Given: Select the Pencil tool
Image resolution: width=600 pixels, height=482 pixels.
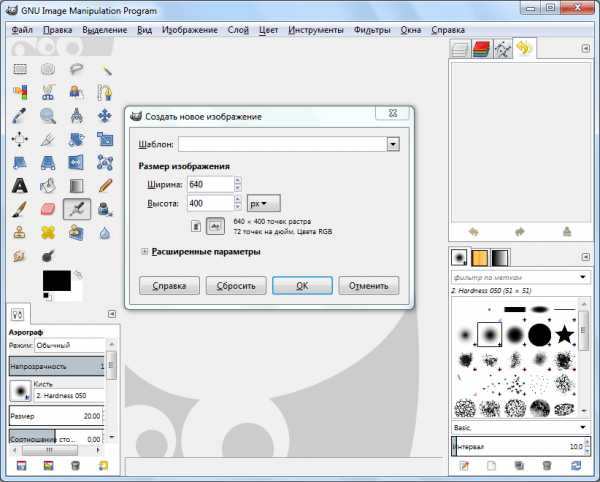Looking at the screenshot, I should pos(105,186).
